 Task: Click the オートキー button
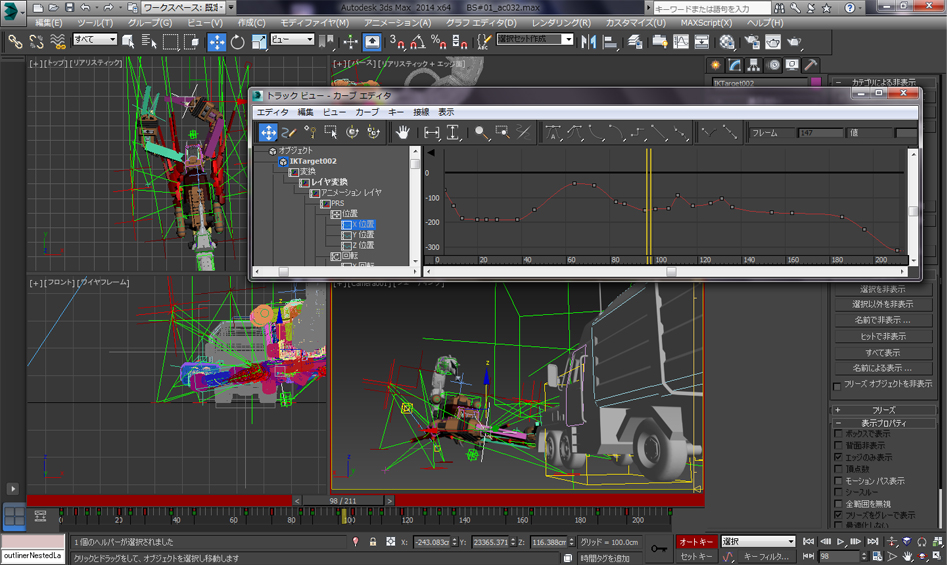pyautogui.click(x=696, y=542)
